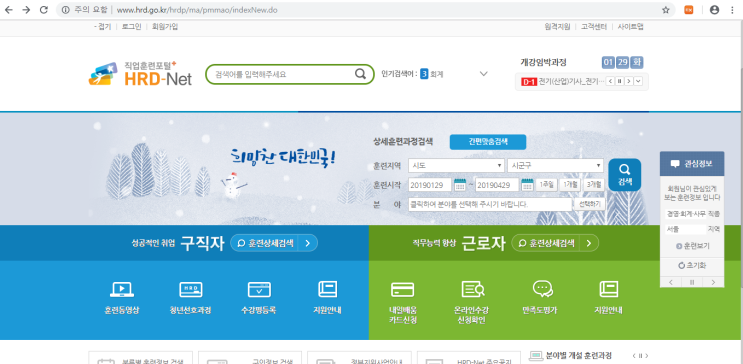Image resolution: width=743 pixels, height=364 pixels.
Task: Click the 접기 link at top
Action: click(x=102, y=27)
